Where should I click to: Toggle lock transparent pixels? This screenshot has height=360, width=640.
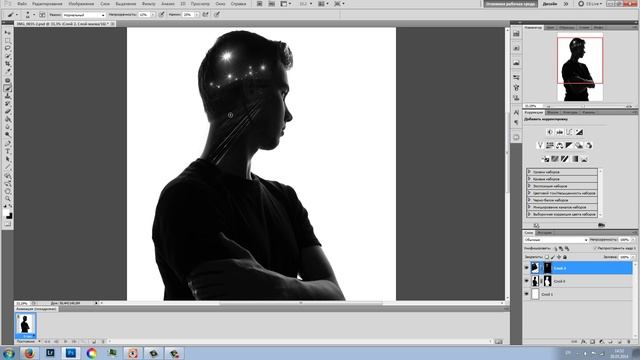tap(547, 257)
